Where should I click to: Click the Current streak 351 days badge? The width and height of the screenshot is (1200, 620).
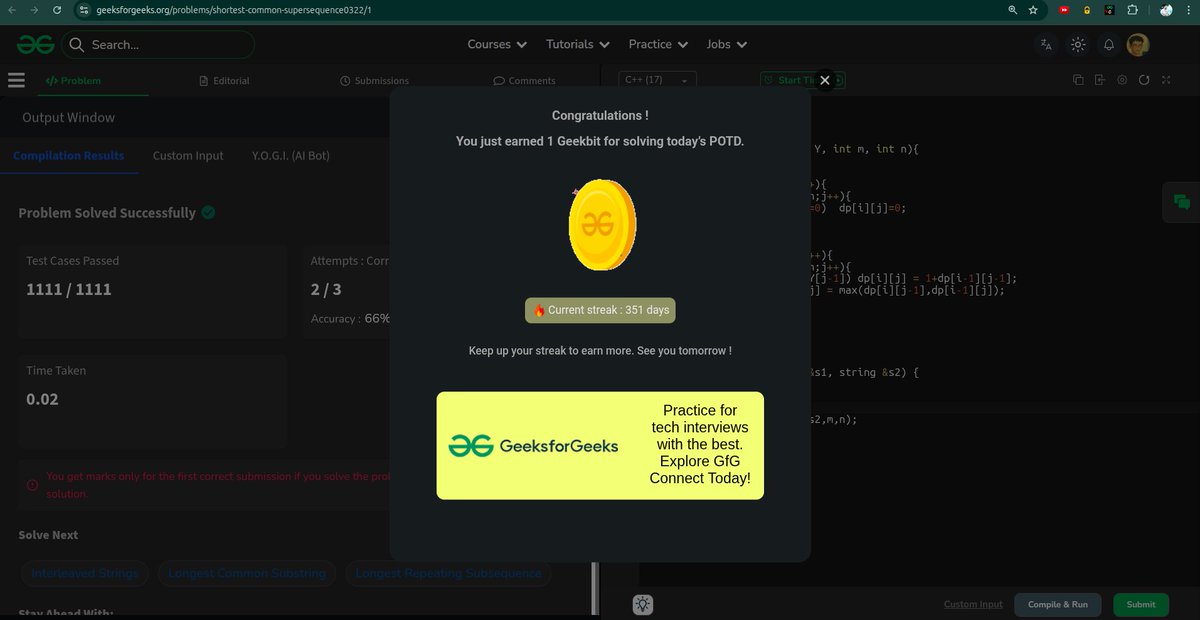[x=600, y=310]
